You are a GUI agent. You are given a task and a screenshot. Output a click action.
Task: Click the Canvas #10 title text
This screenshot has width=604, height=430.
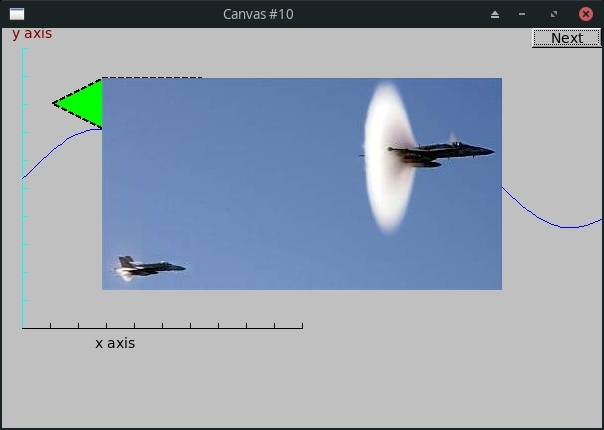258,14
